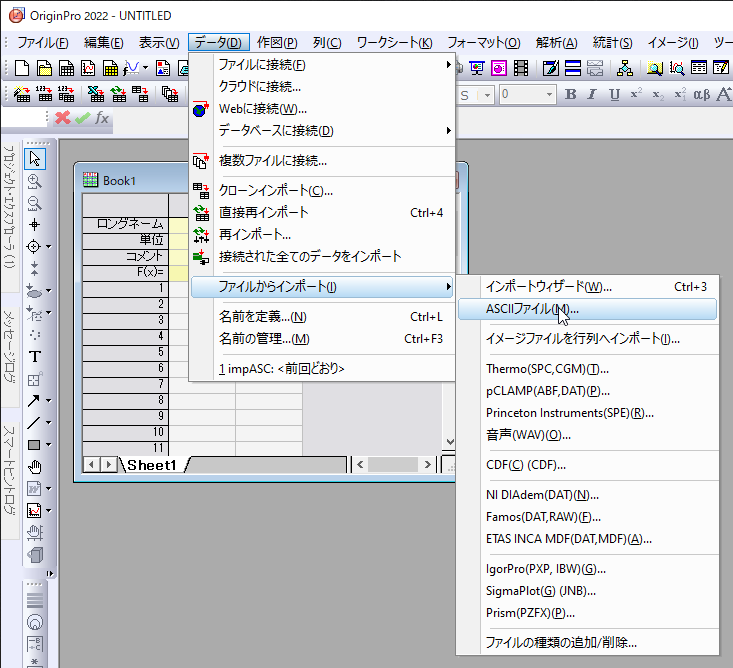
Task: Select 名前を定義(N) menu entry
Action: [323, 317]
